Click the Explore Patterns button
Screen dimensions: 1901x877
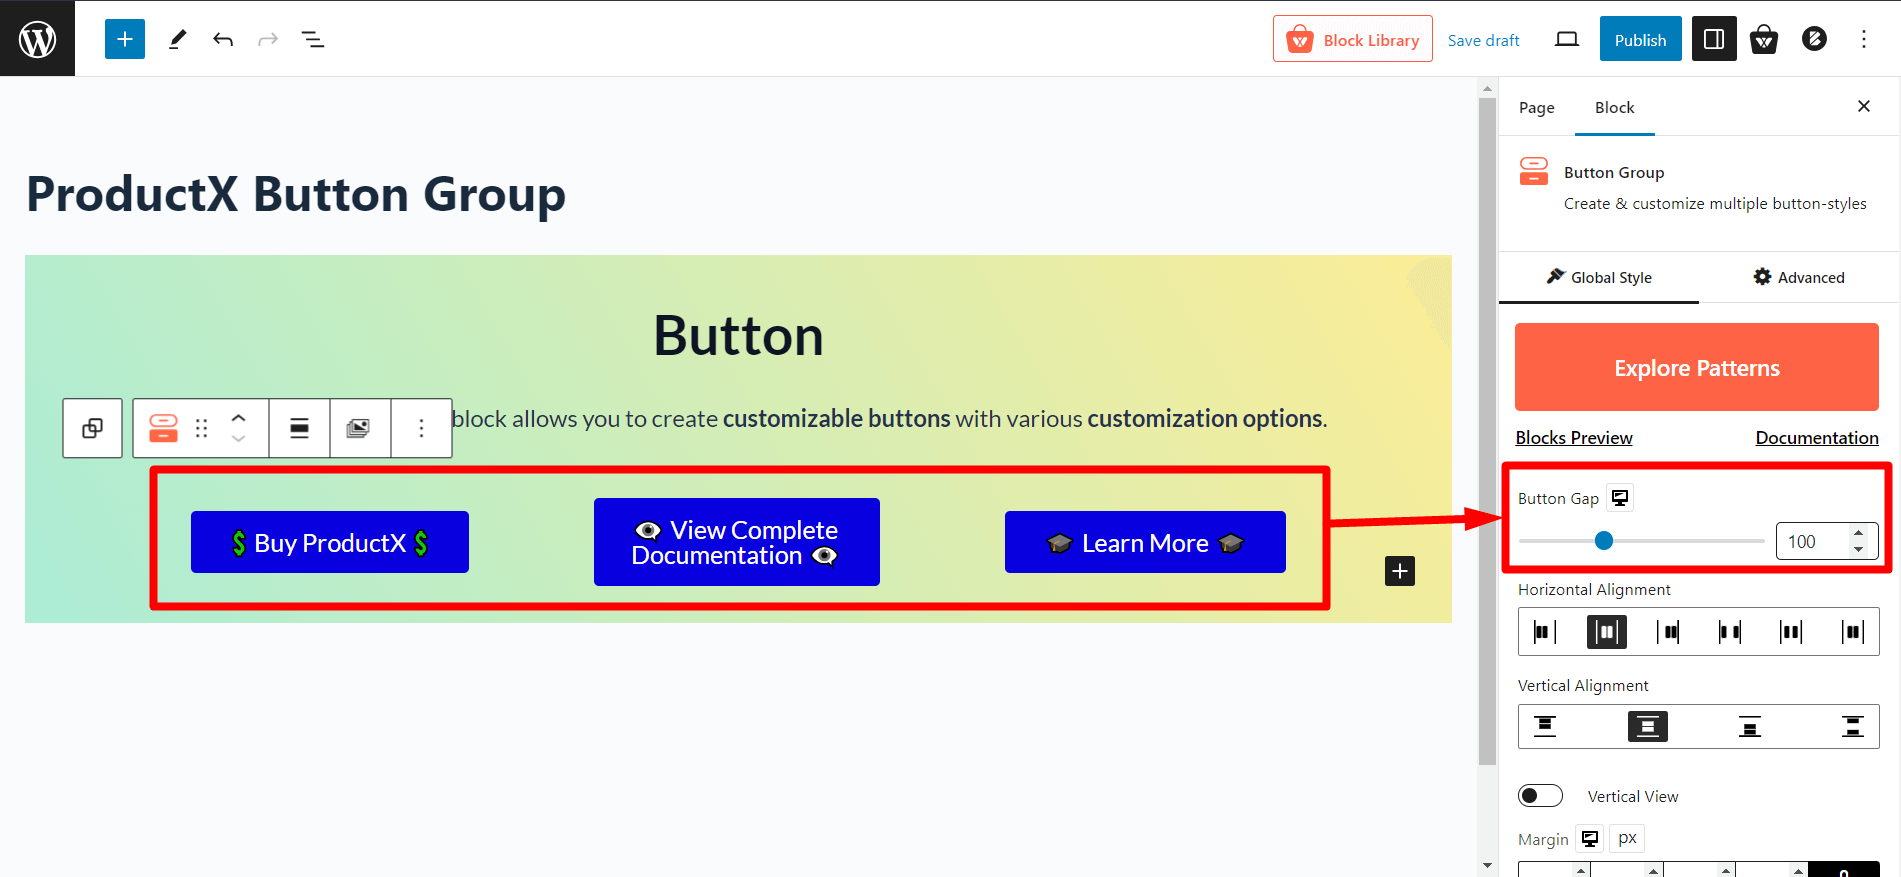coord(1696,367)
